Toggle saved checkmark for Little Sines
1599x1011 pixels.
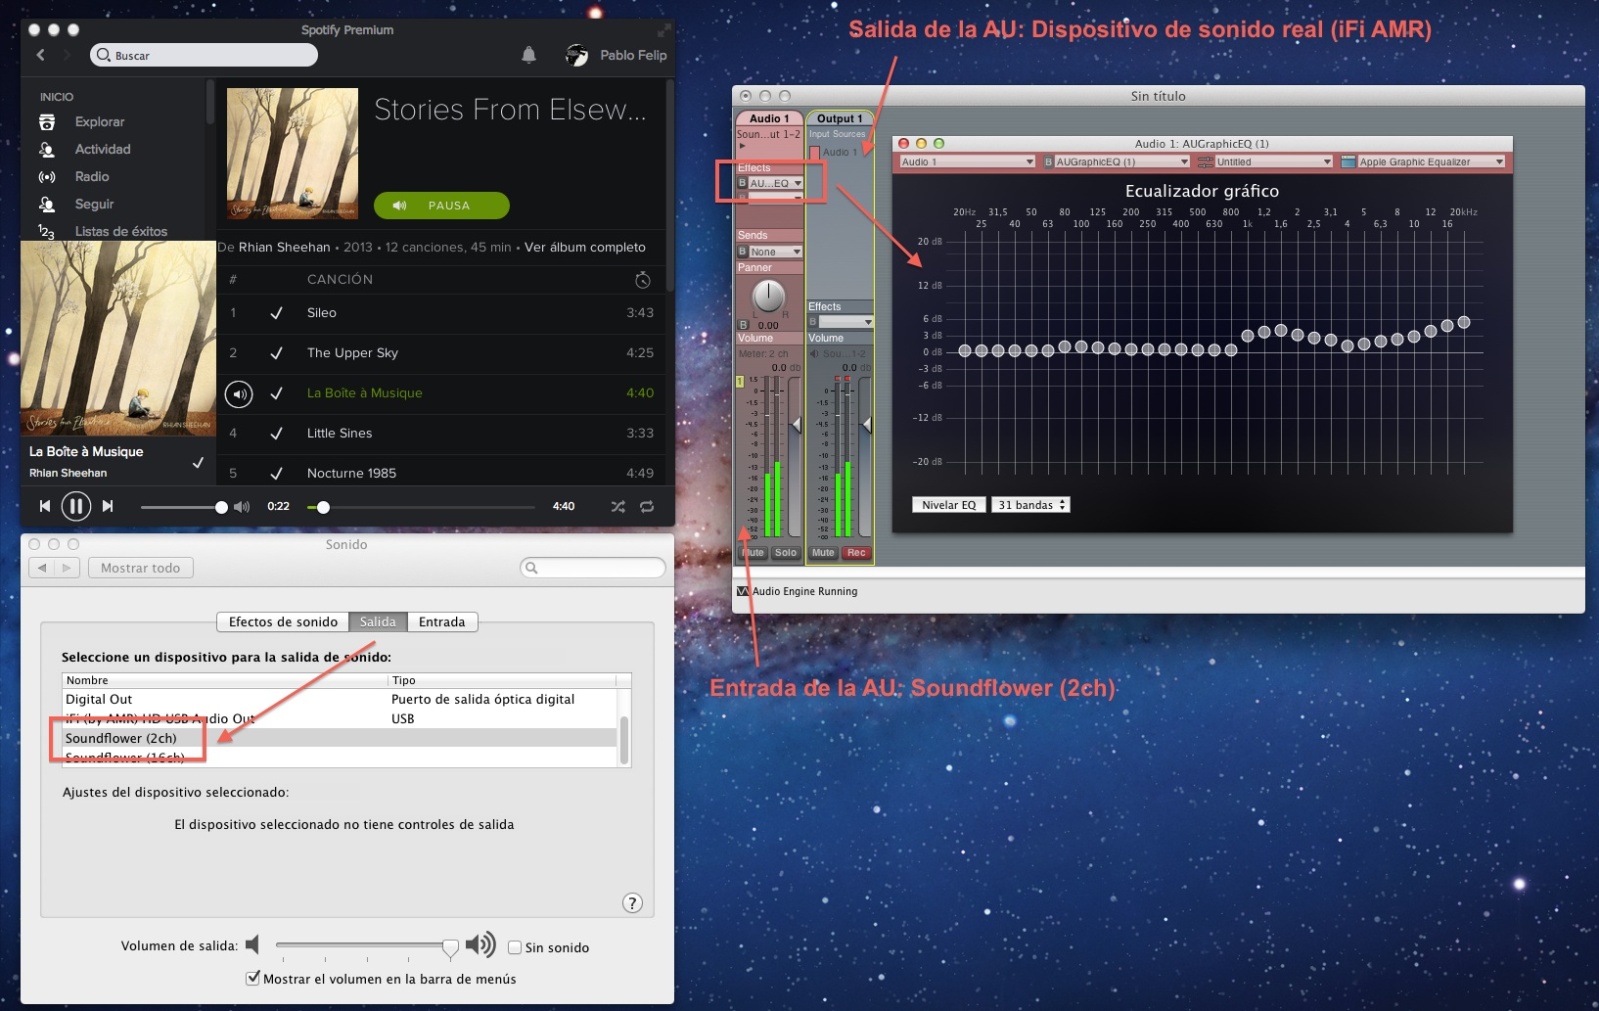point(276,433)
